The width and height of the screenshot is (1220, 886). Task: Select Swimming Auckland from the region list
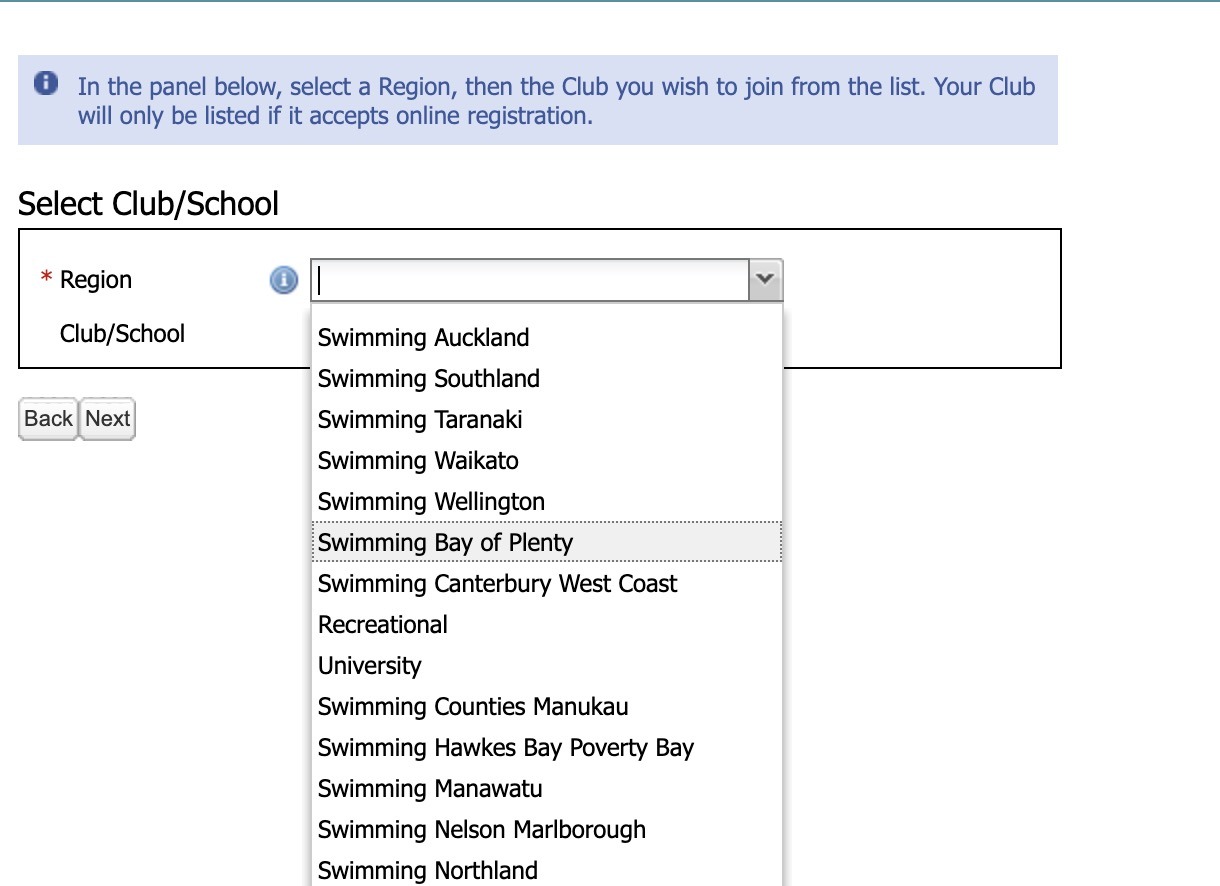coord(423,338)
